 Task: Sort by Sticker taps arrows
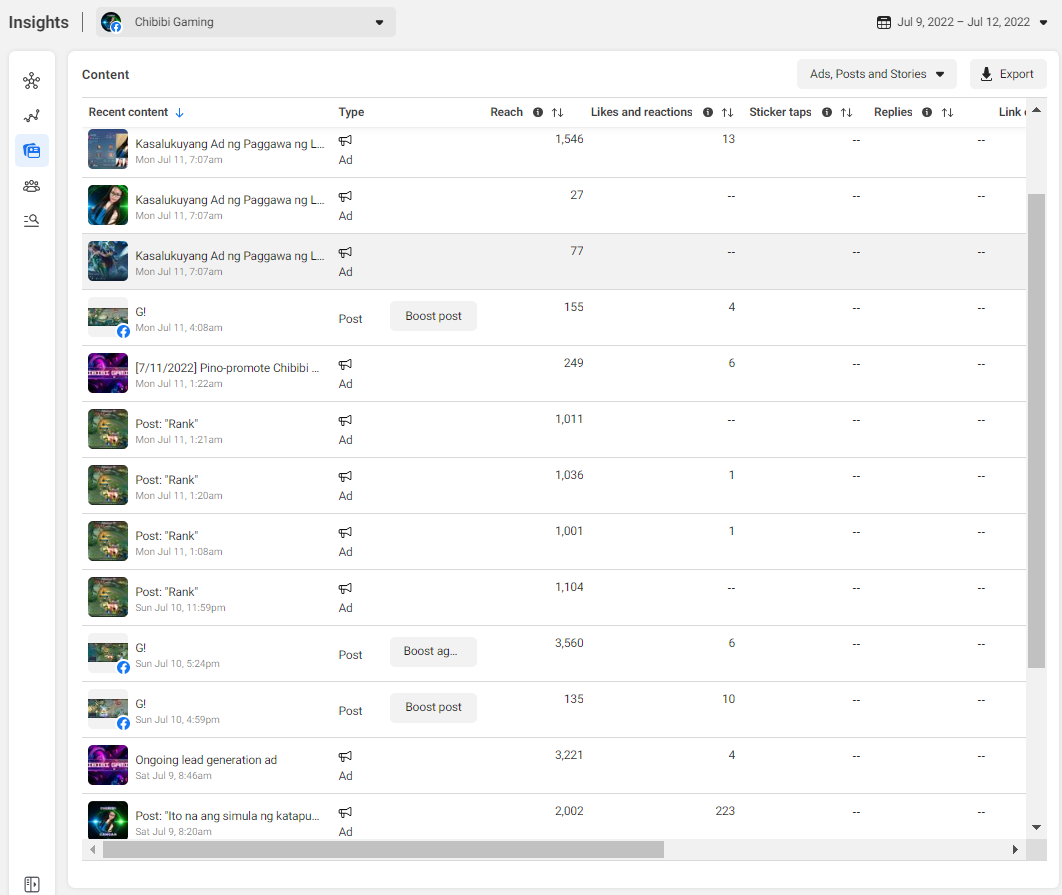tap(847, 112)
